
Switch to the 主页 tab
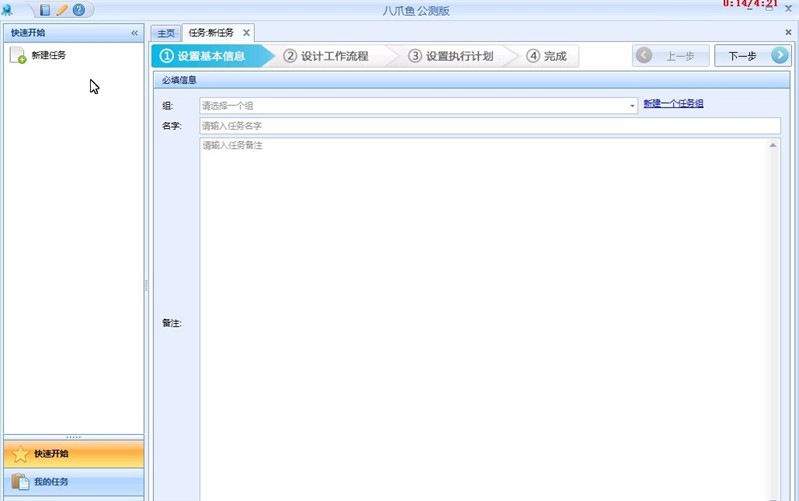coord(166,33)
